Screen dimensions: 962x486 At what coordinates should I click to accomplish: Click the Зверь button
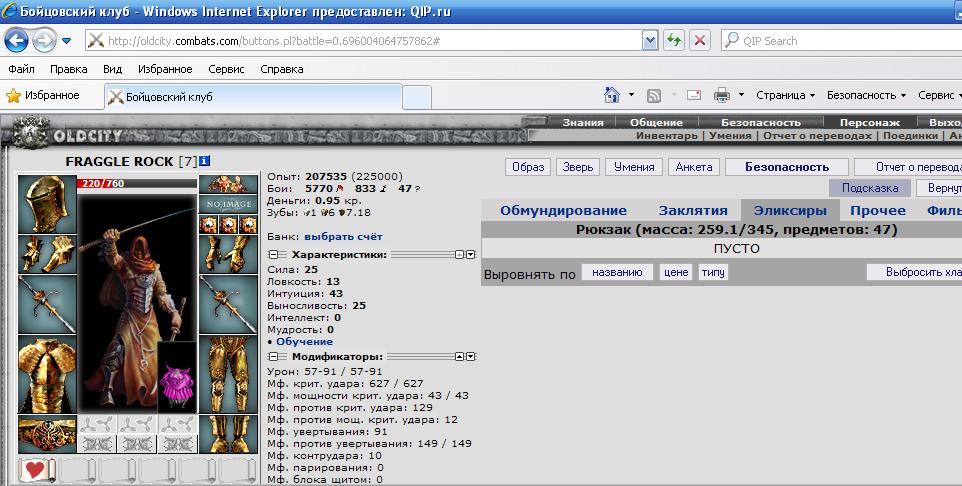(578, 167)
